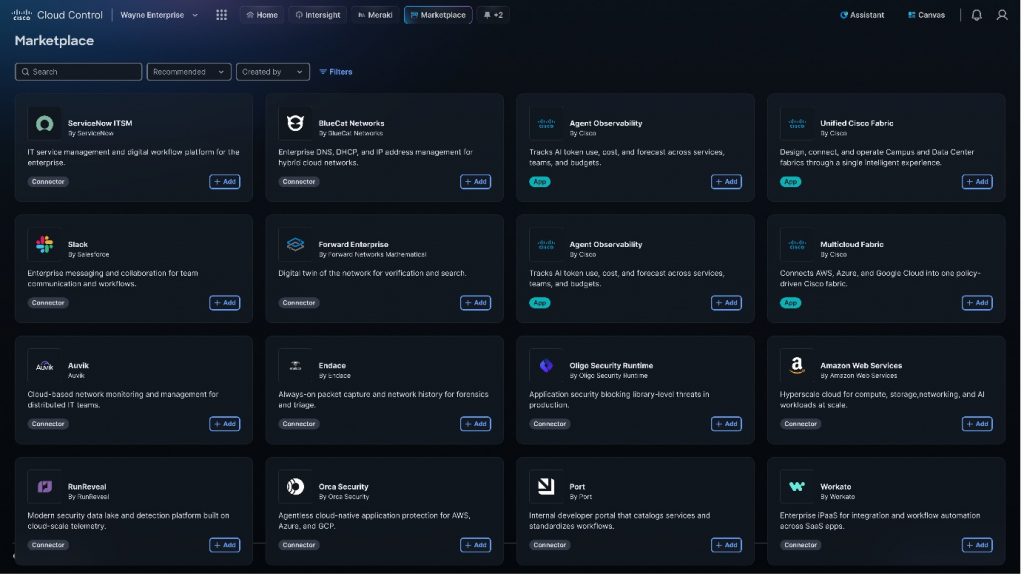Open the Orca Security card title
This screenshot has height=576, width=1024.
(x=345, y=488)
